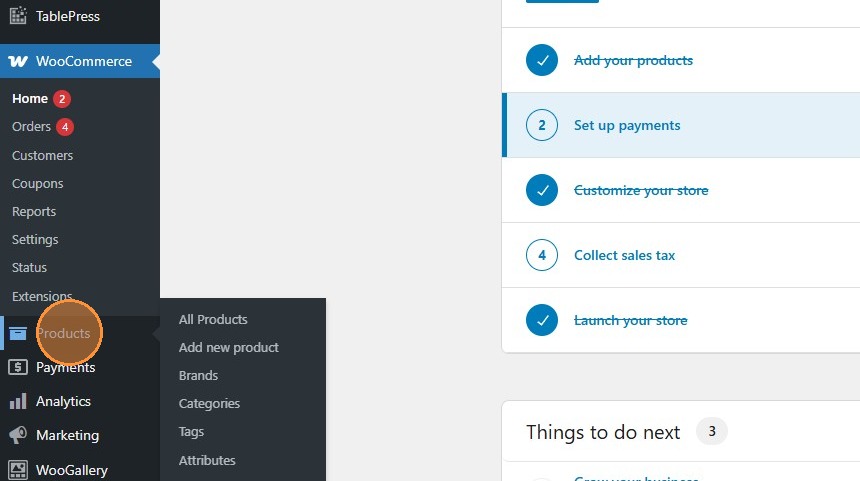Click the TablePress sidebar icon
860x481 pixels.
(x=18, y=16)
